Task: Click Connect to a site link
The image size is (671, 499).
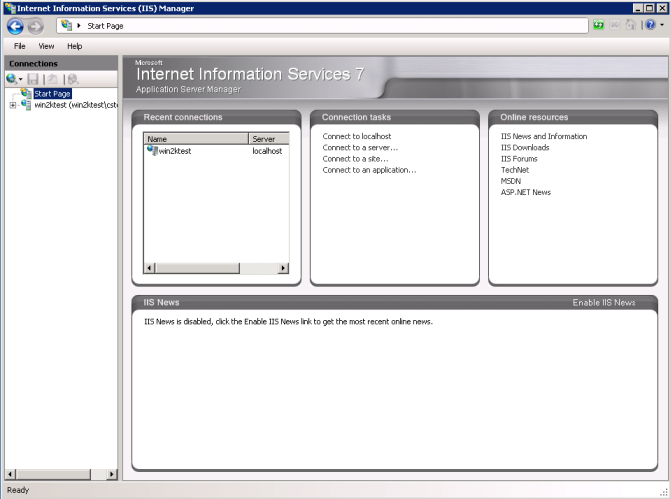Action: 356,159
